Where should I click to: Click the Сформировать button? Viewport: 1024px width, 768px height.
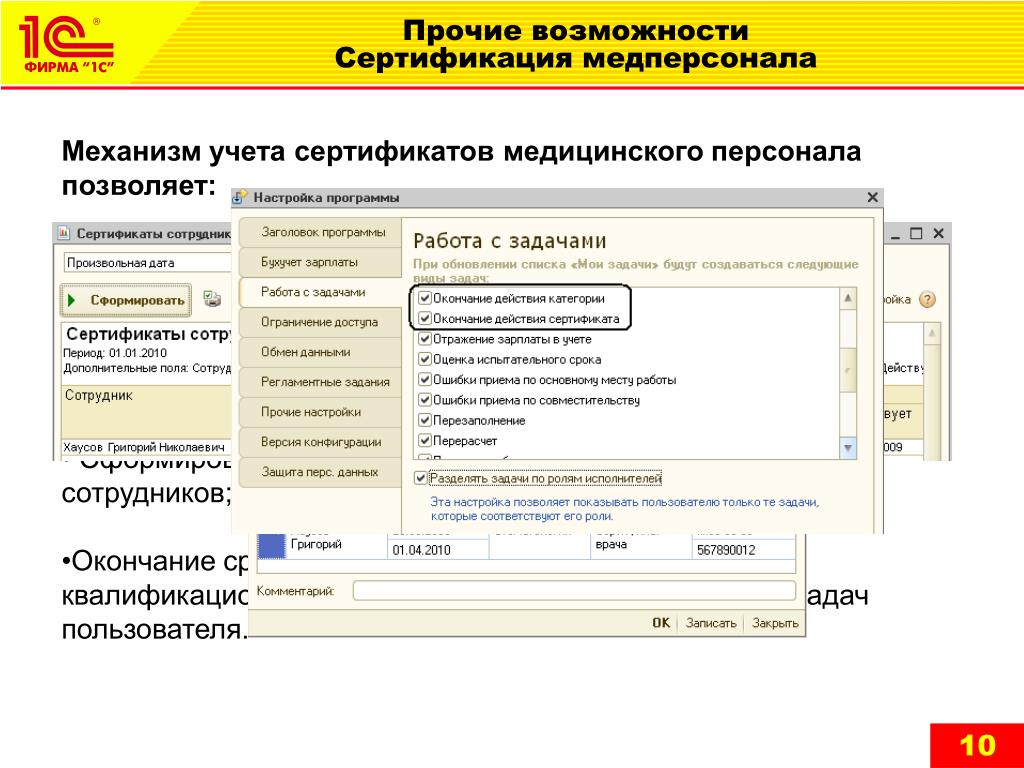(x=126, y=300)
